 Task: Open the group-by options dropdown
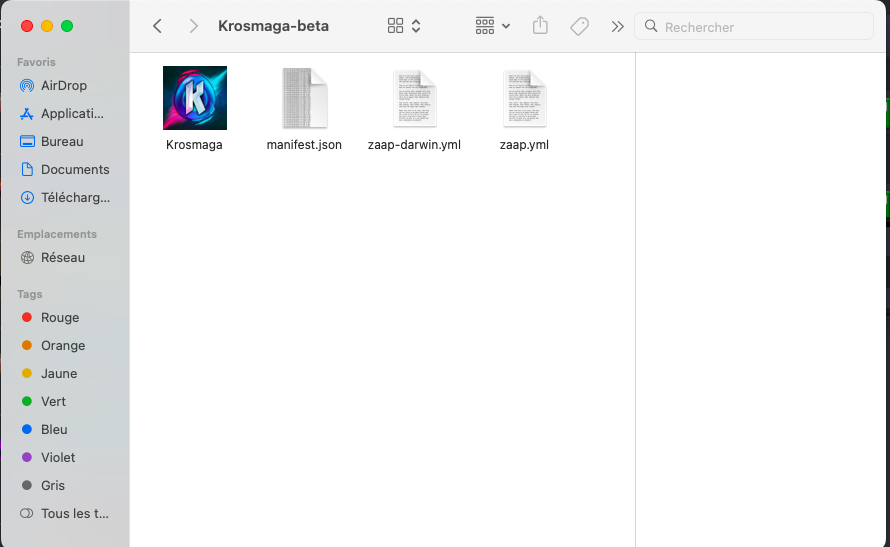[x=492, y=26]
